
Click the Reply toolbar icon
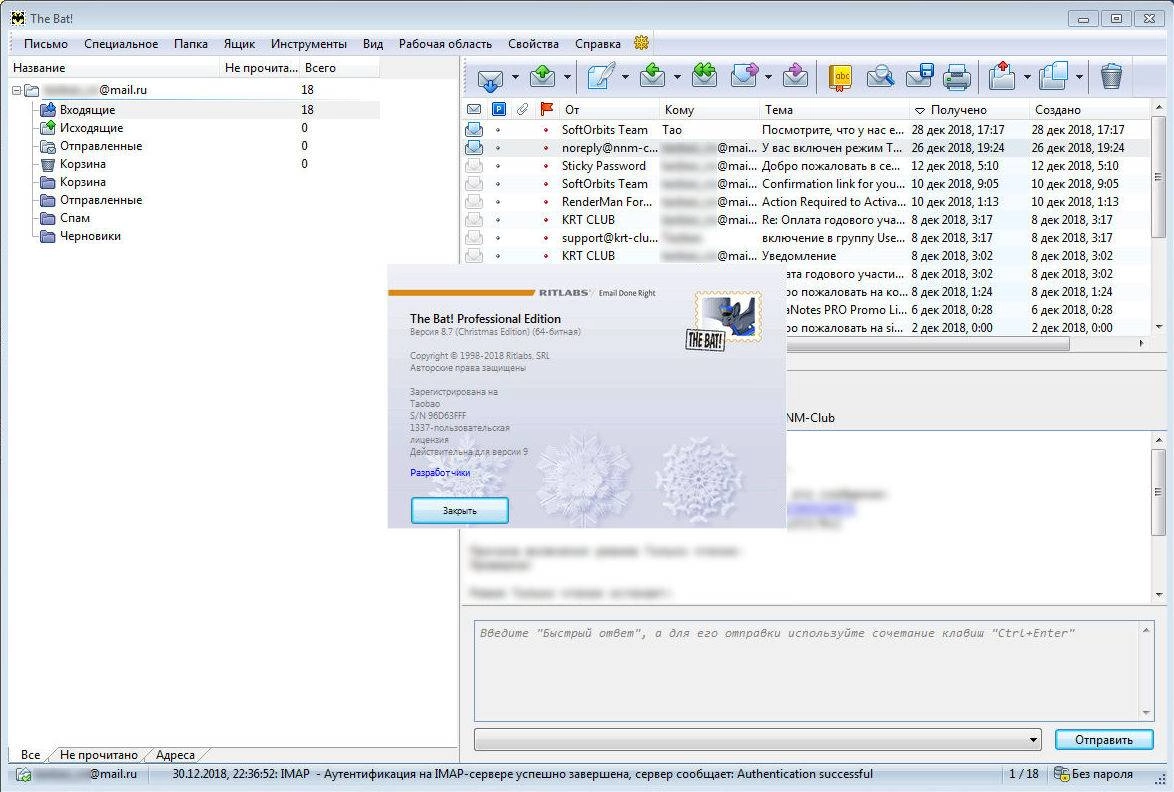tap(653, 76)
